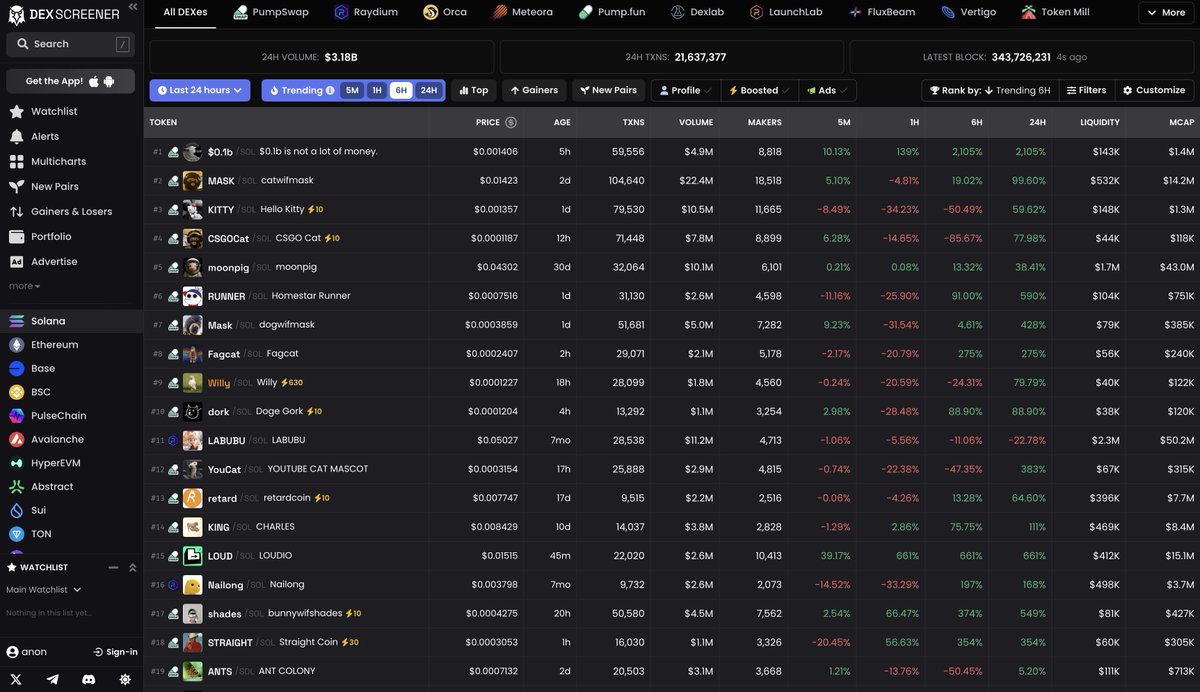This screenshot has width=1200, height=692.
Task: Open the moonpig token row
Action: tap(672, 267)
